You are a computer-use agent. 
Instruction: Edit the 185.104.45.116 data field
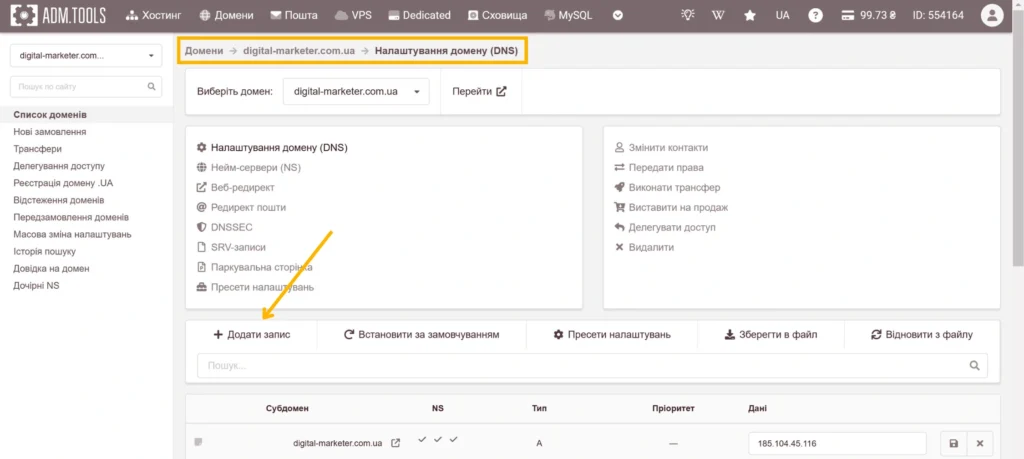[x=837, y=443]
